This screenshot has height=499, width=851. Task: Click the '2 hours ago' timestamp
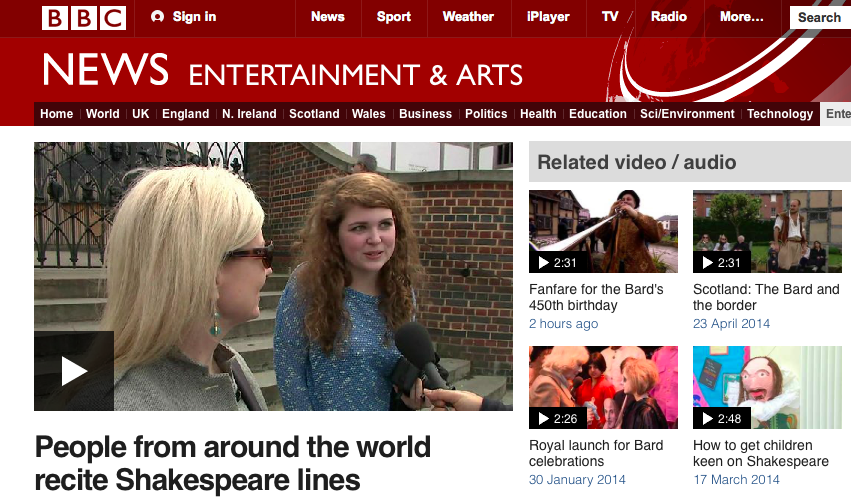(563, 324)
